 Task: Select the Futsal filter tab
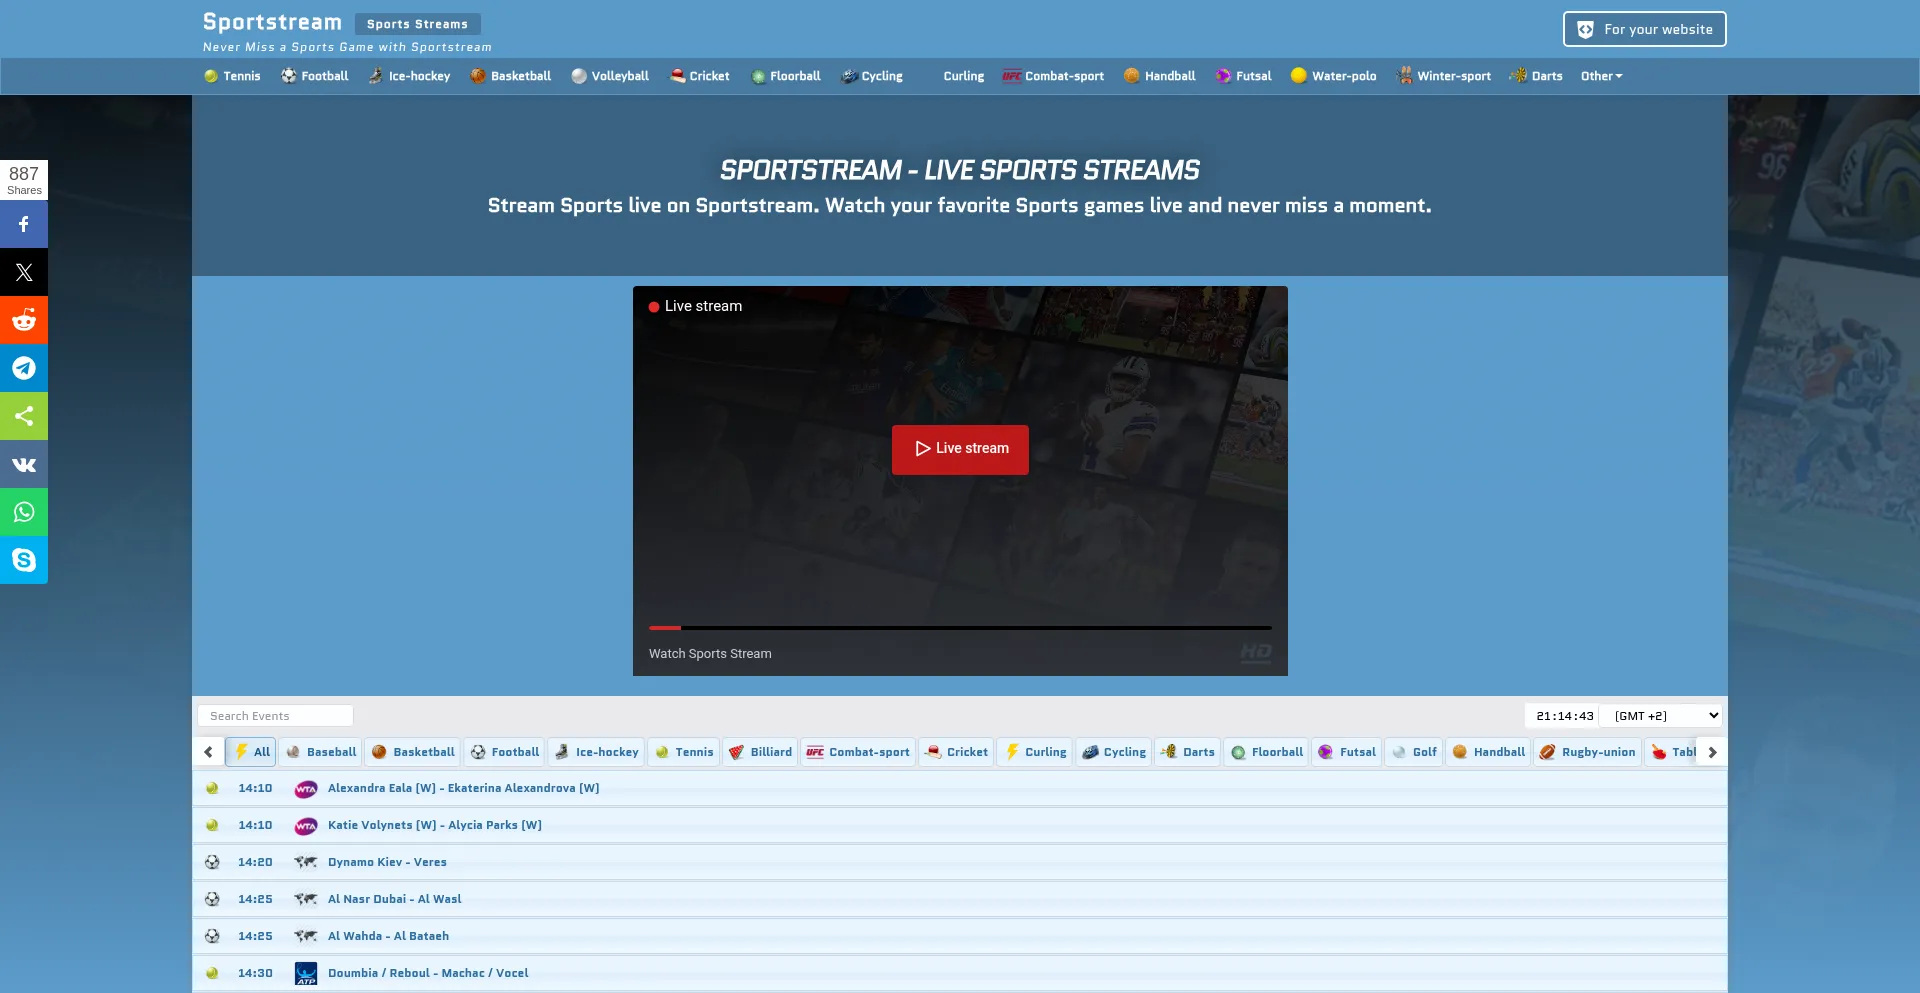pos(1348,752)
